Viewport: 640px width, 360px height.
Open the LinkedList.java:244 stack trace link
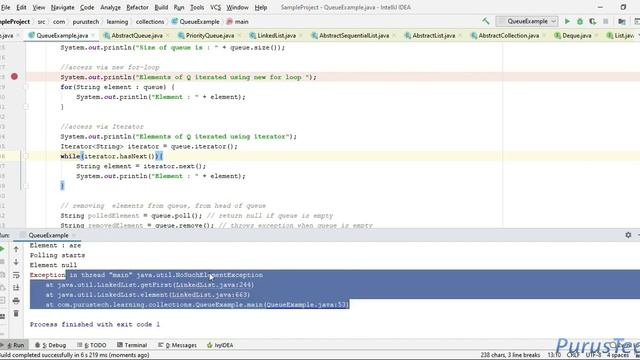(x=214, y=285)
